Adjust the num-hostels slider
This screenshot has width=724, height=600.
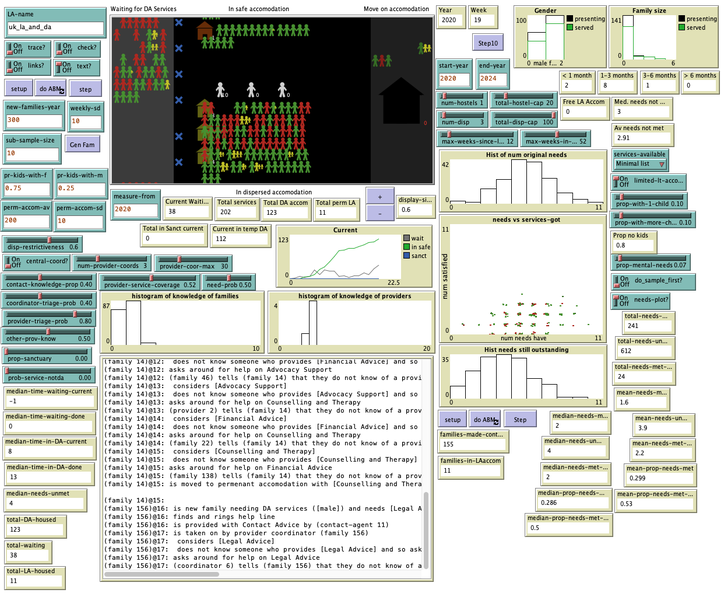pos(462,100)
